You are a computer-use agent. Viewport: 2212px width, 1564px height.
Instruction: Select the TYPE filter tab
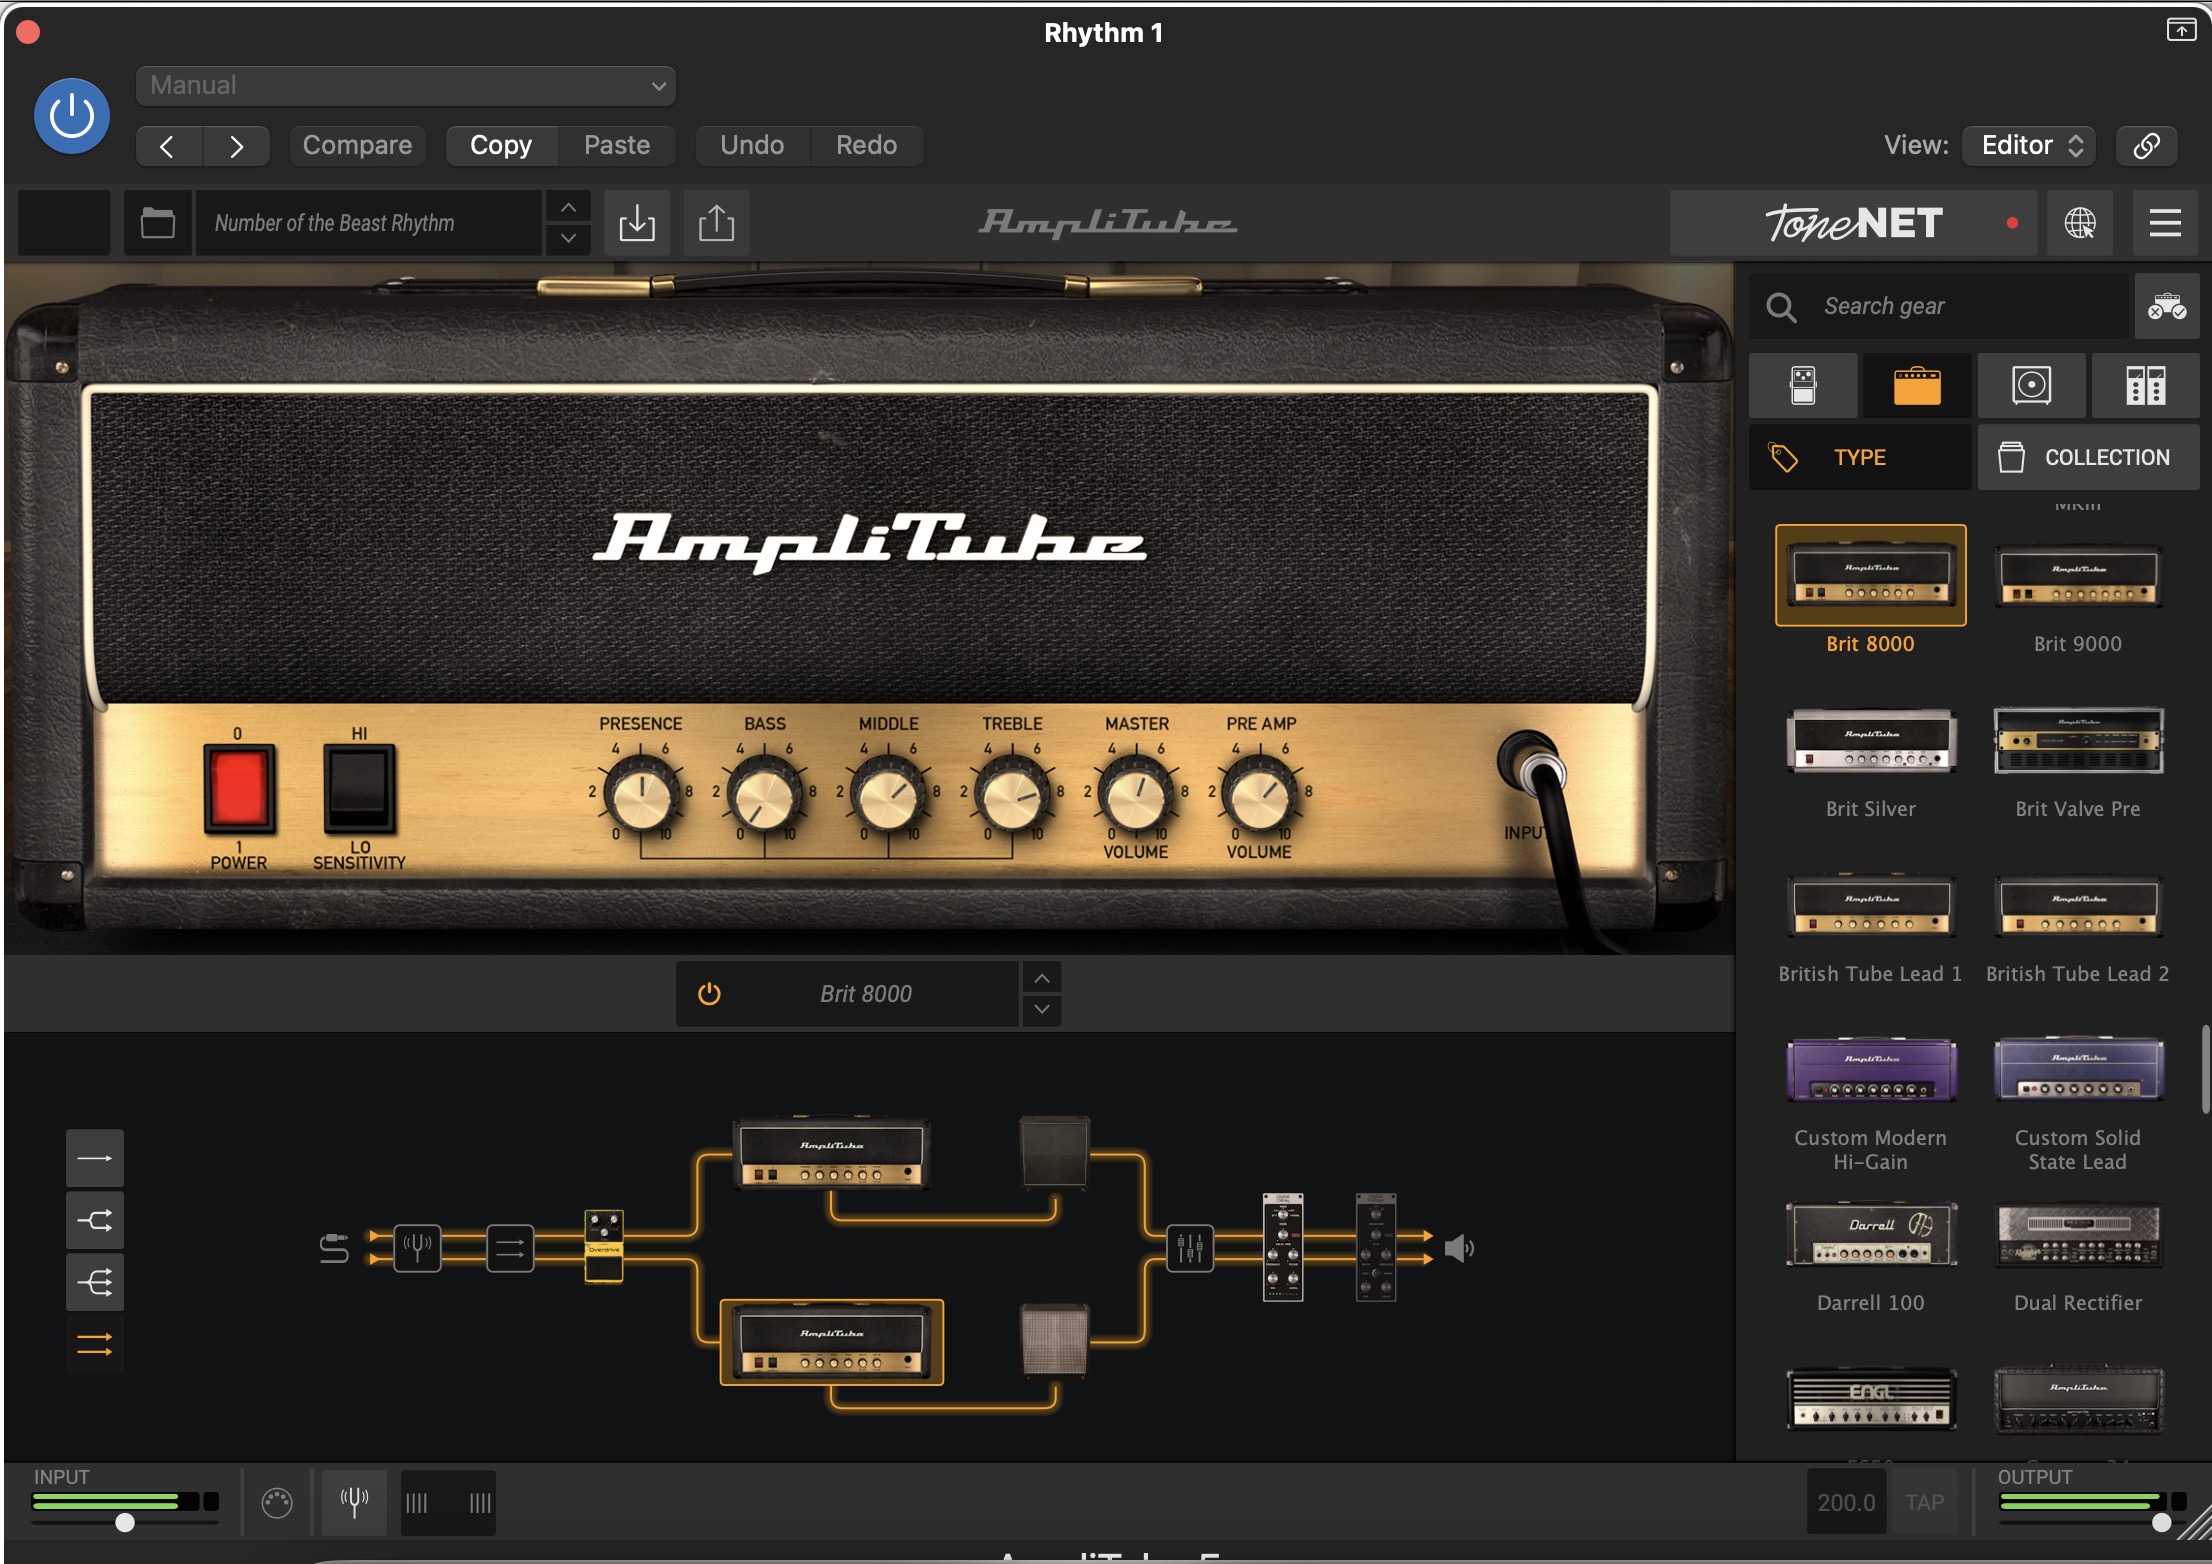[1859, 457]
